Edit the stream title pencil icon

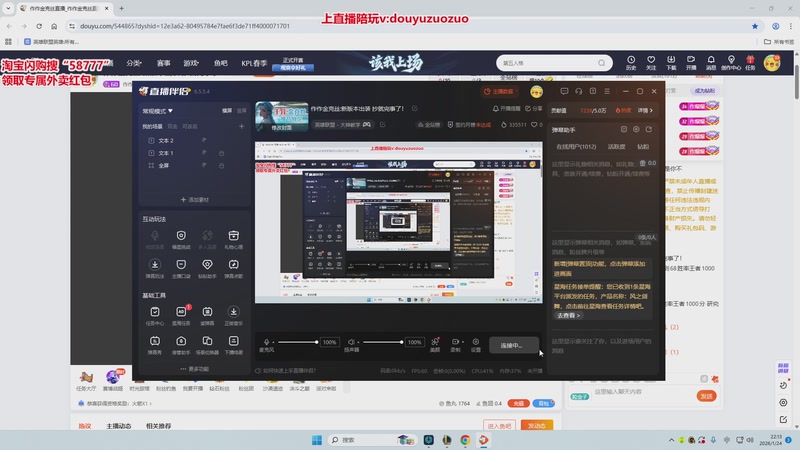[x=415, y=108]
